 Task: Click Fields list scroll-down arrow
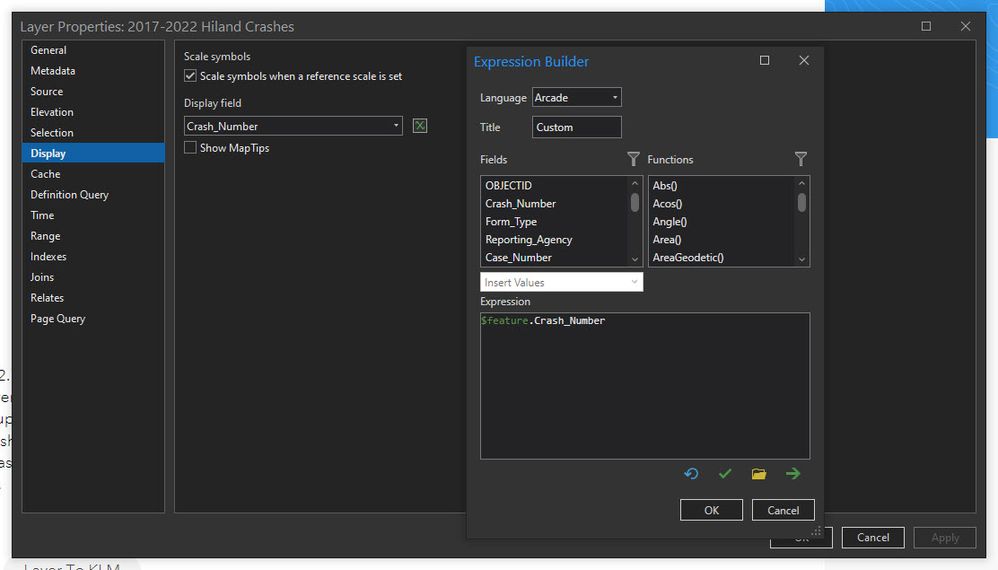click(635, 259)
